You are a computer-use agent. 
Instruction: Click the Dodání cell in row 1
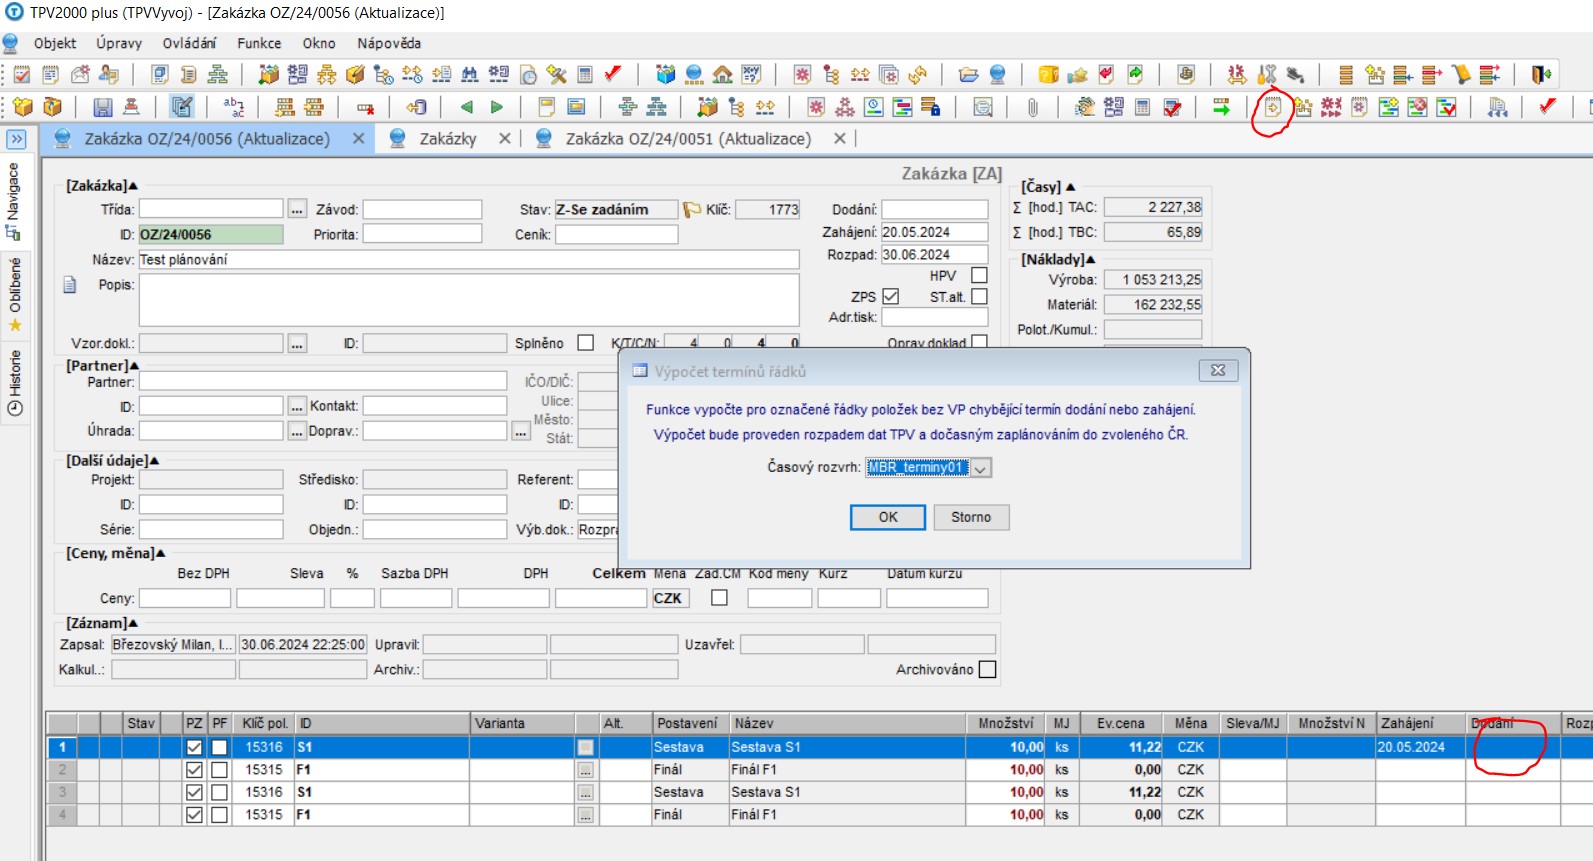click(x=1512, y=747)
